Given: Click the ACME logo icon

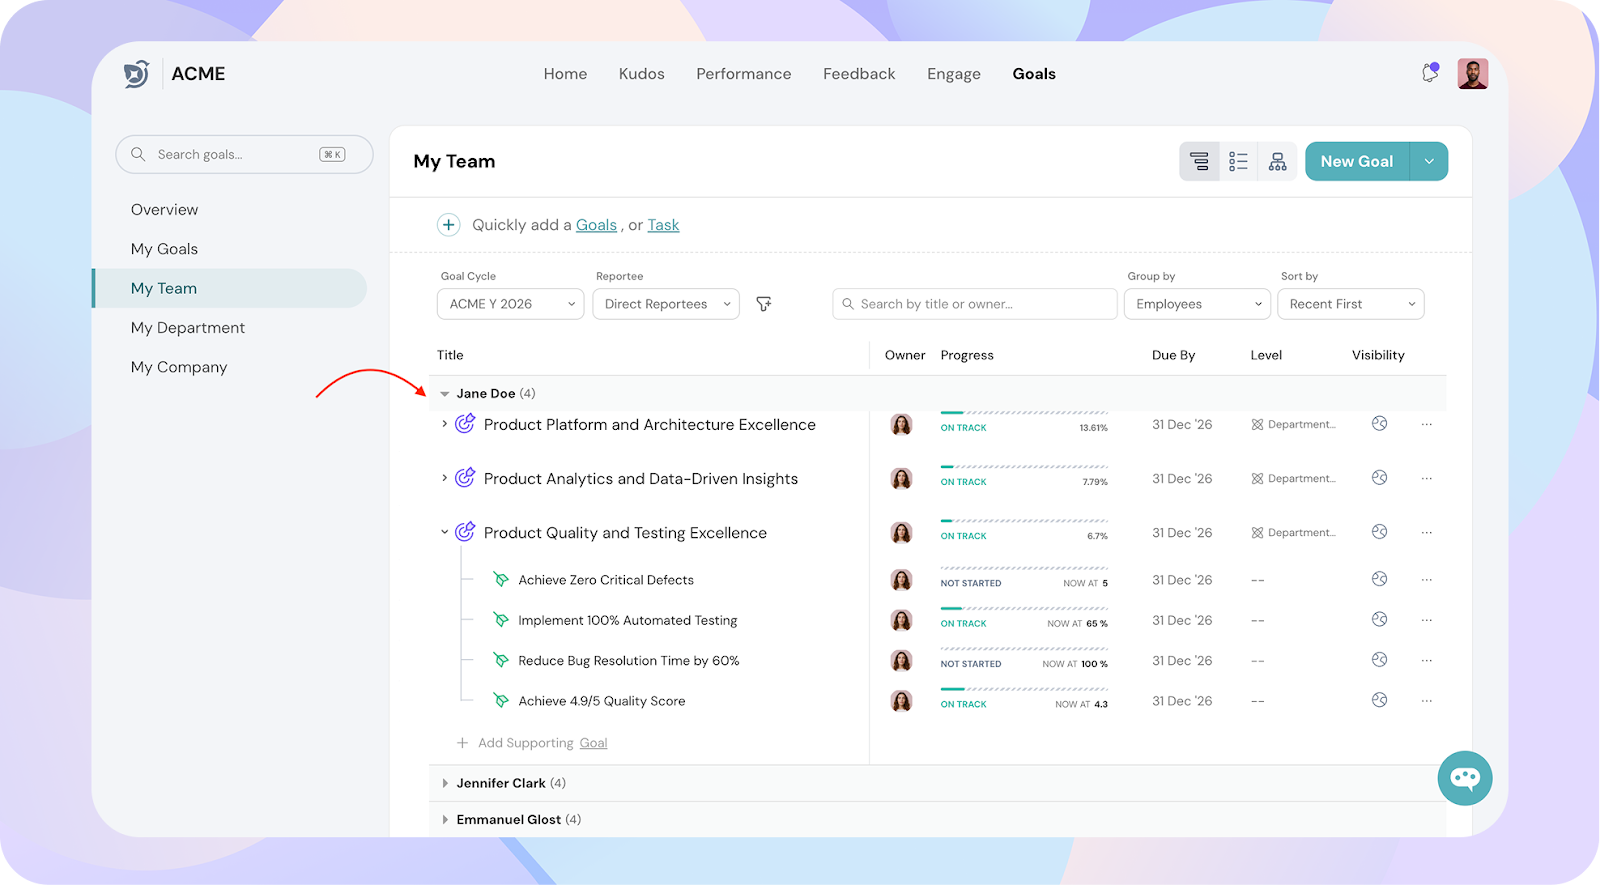Looking at the screenshot, I should tap(136, 74).
